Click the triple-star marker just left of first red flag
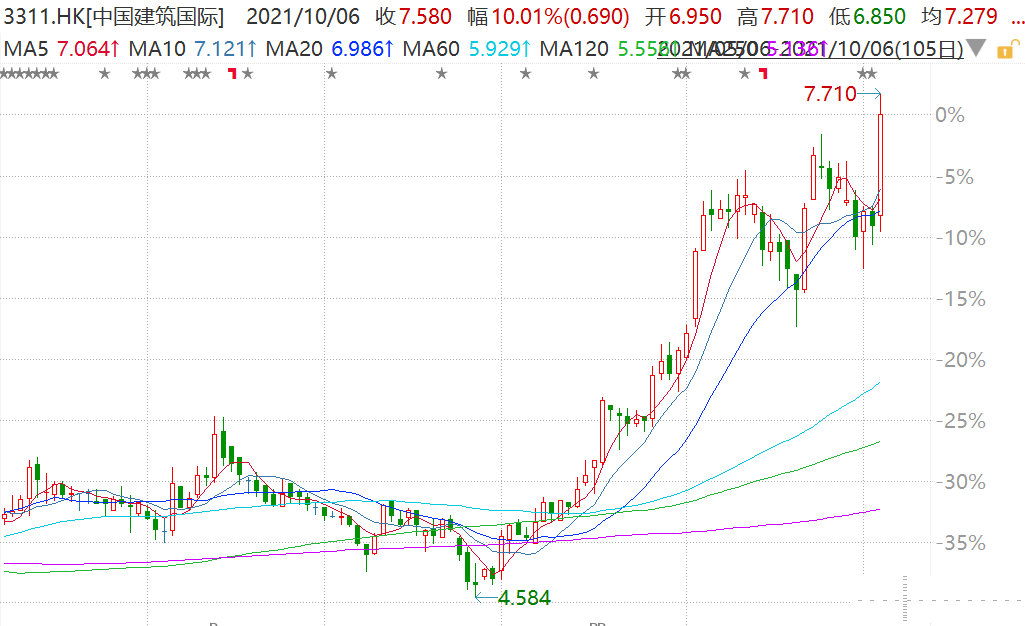1025x626 pixels. pos(197,74)
